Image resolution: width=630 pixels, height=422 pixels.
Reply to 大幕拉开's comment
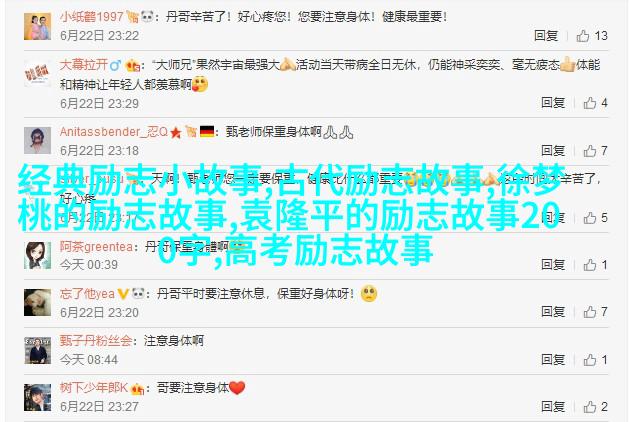[553, 103]
